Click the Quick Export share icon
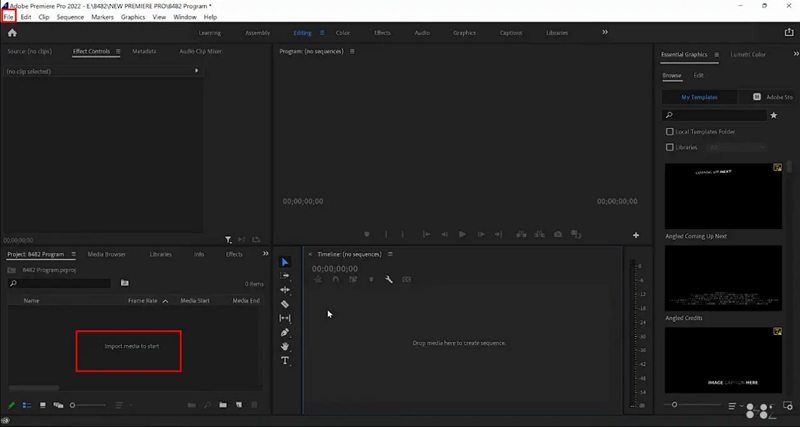 [789, 32]
